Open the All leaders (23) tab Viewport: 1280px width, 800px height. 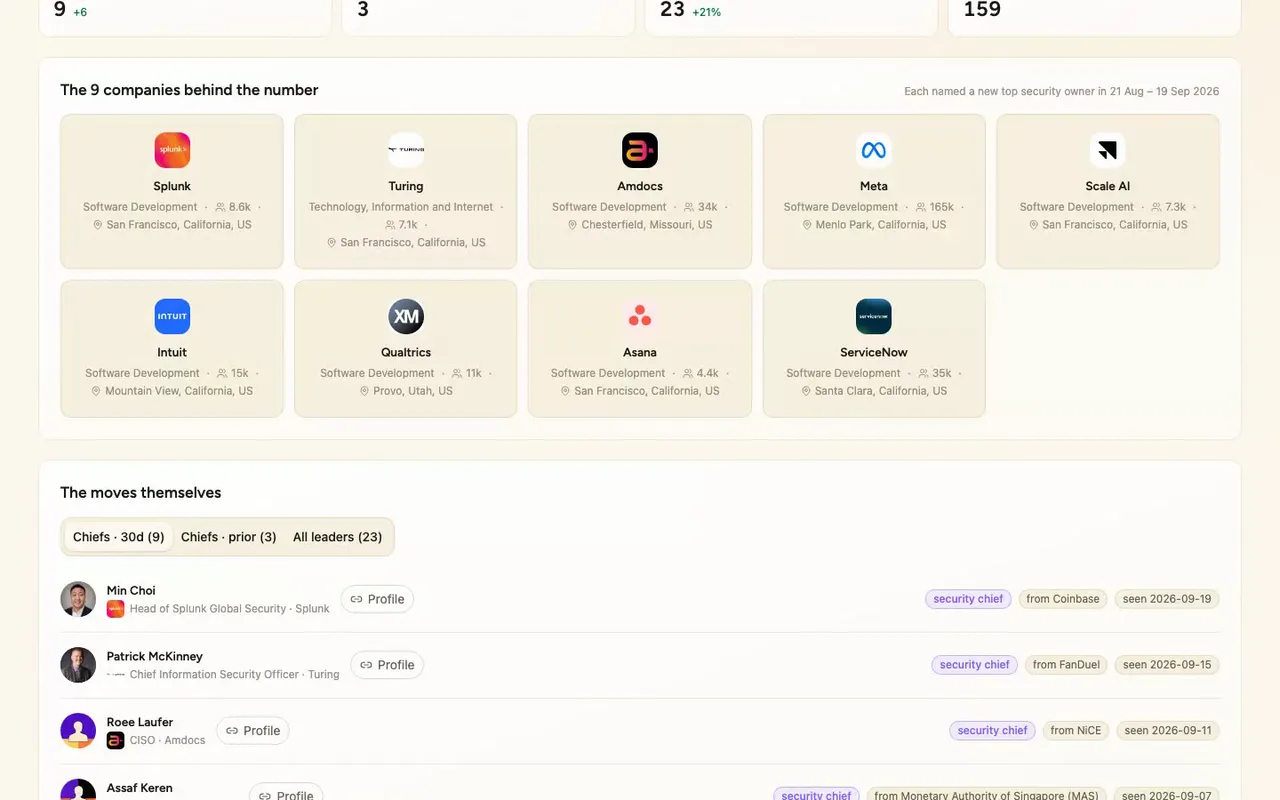tap(338, 537)
